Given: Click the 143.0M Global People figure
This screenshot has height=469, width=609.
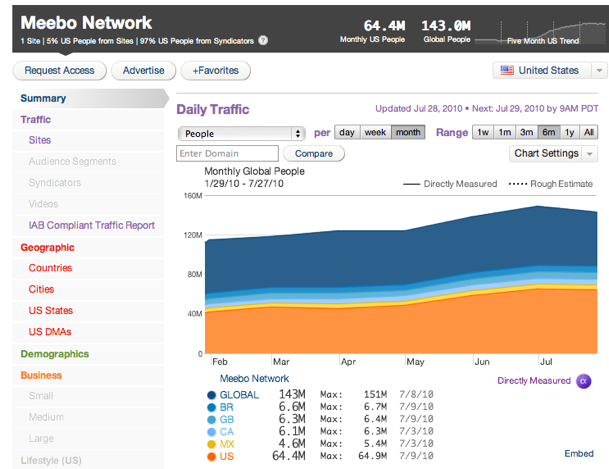Looking at the screenshot, I should click(x=446, y=26).
